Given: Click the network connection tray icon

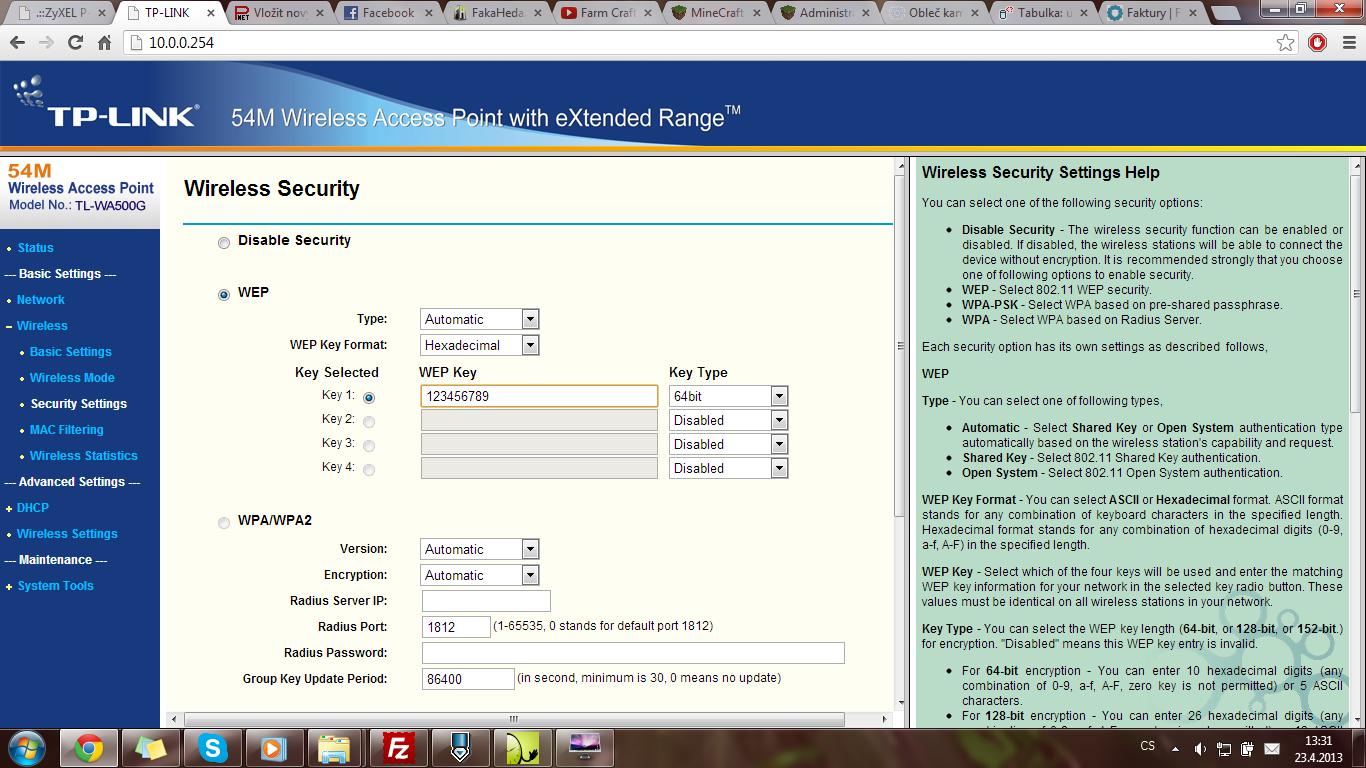Looking at the screenshot, I should [x=1223, y=748].
